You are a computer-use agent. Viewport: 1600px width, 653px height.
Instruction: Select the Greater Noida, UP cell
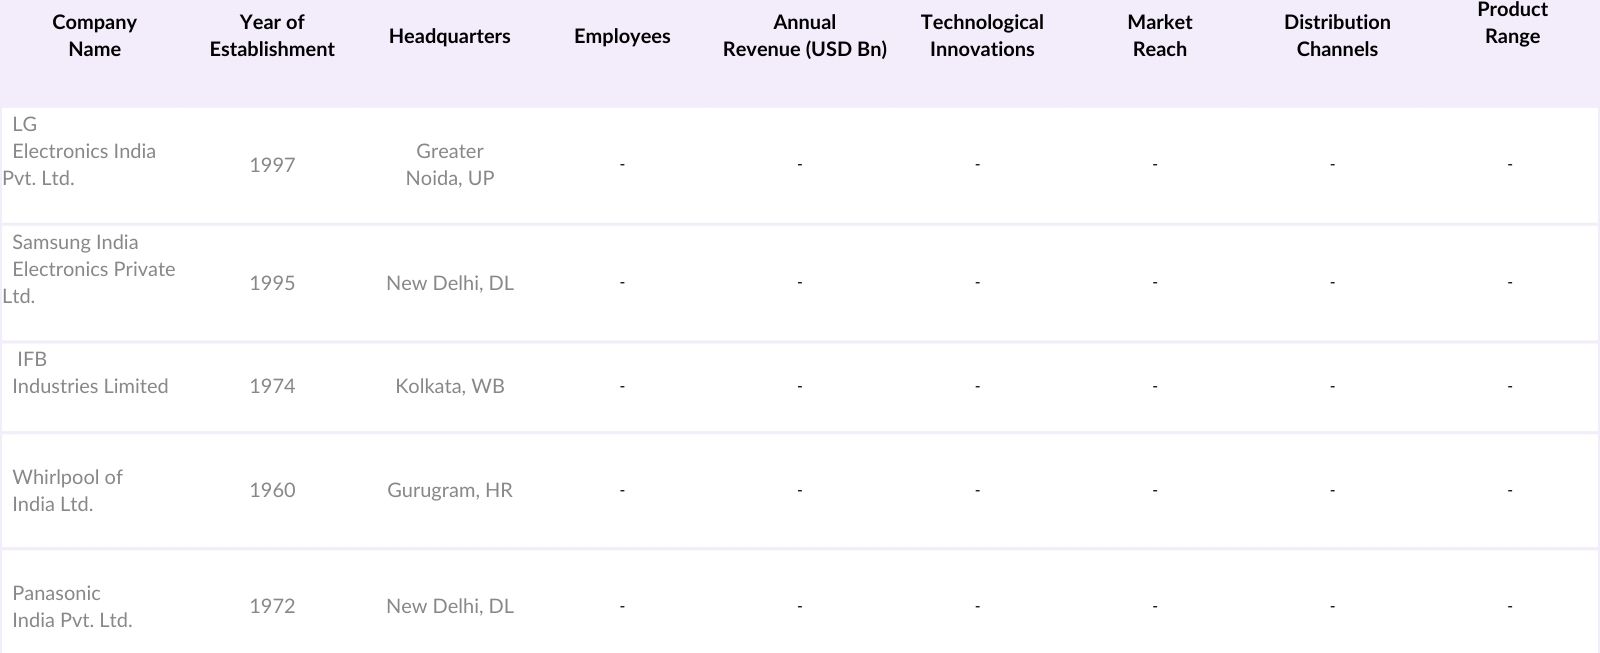pos(450,164)
